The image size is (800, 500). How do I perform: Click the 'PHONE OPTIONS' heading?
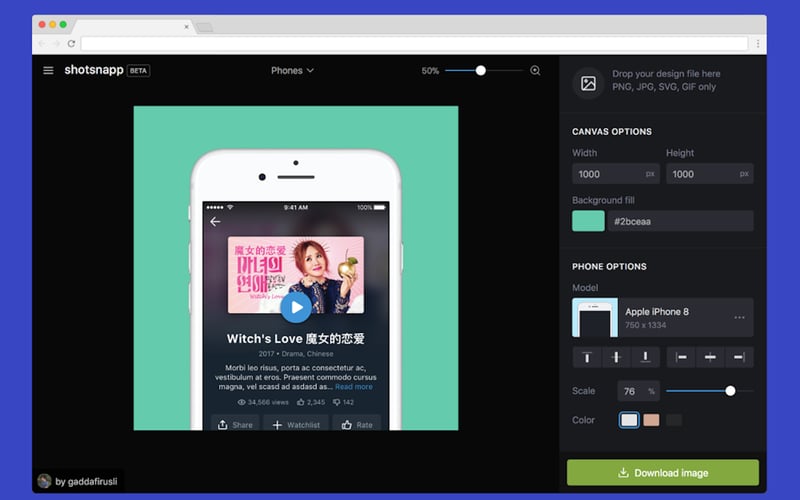(609, 266)
